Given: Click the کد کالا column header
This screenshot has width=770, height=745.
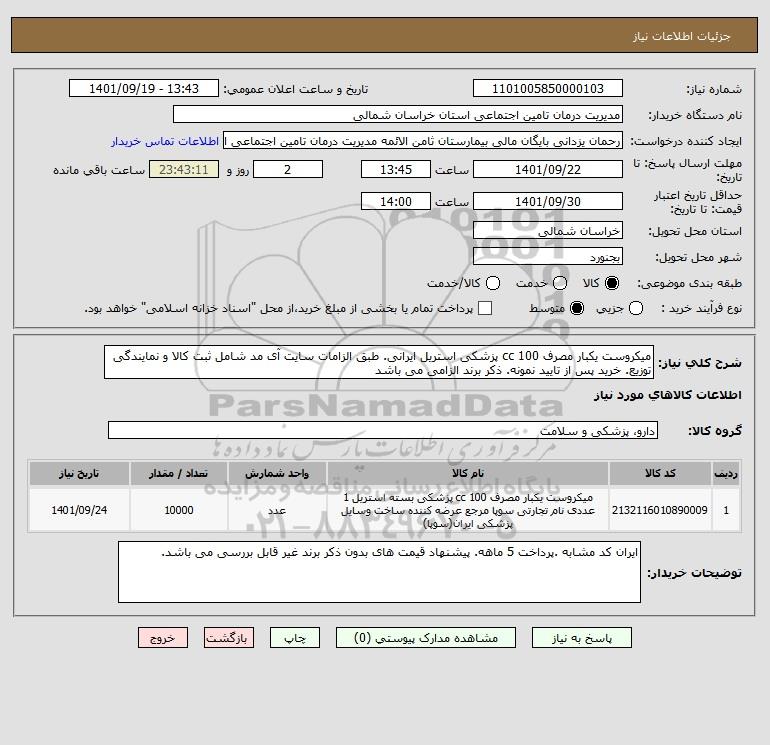Looking at the screenshot, I should pyautogui.click(x=660, y=473).
